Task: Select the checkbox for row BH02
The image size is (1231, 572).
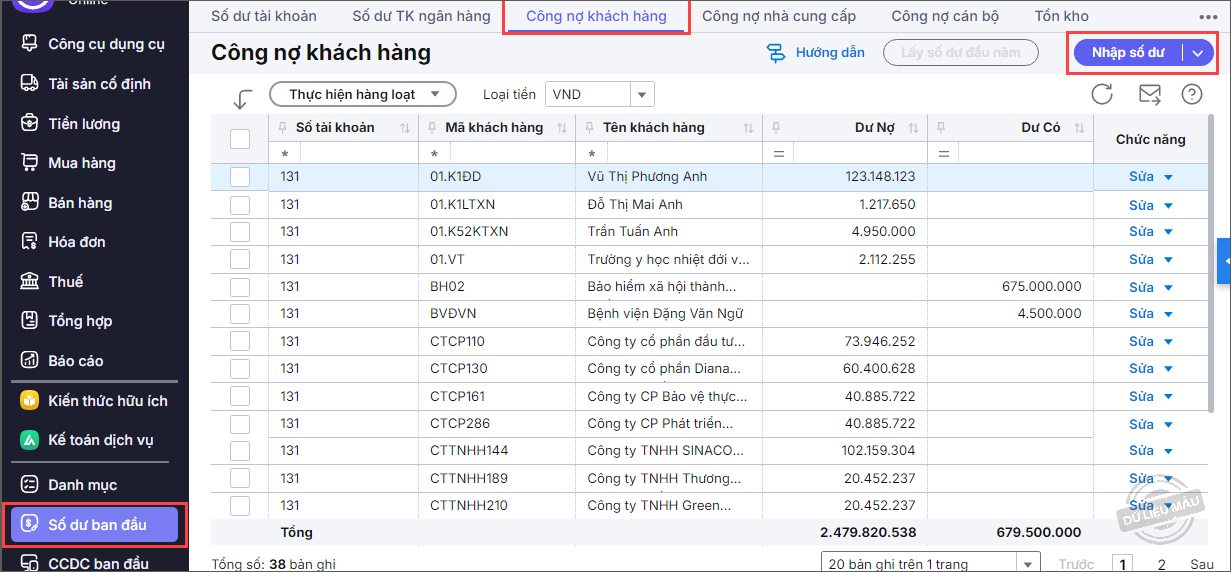Action: coord(240,286)
